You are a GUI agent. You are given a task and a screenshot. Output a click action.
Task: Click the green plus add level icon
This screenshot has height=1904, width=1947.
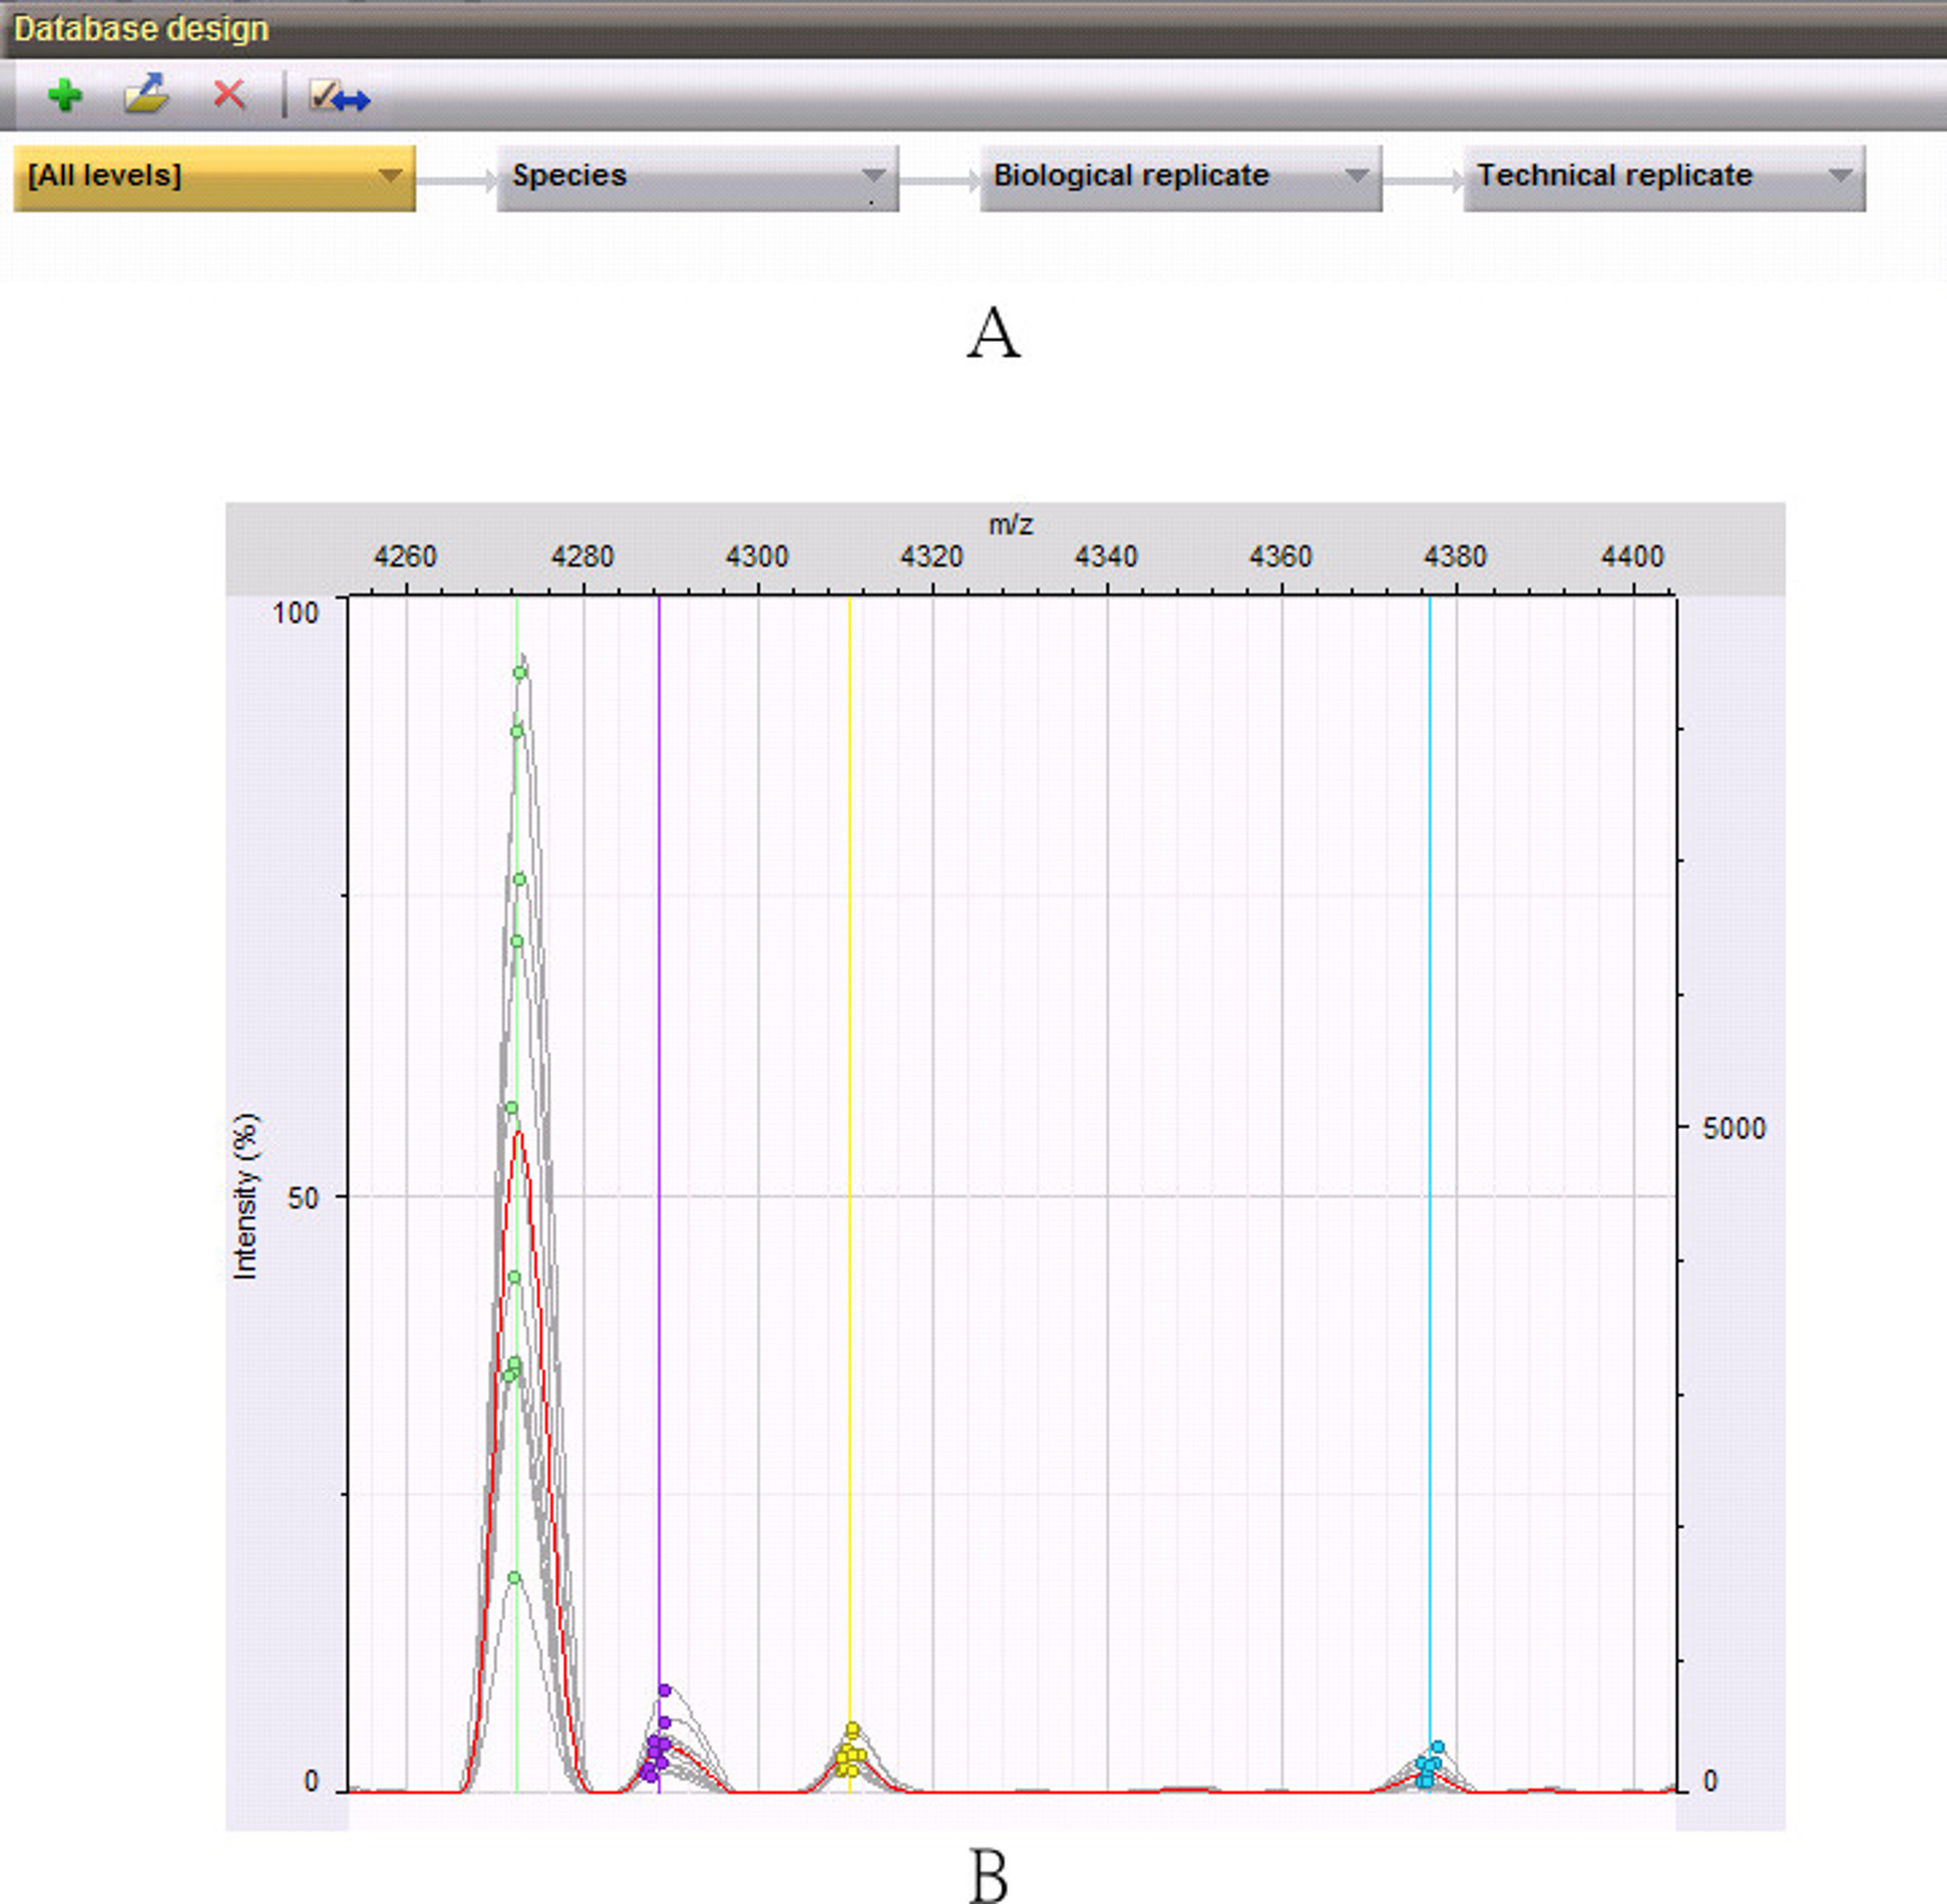point(65,96)
